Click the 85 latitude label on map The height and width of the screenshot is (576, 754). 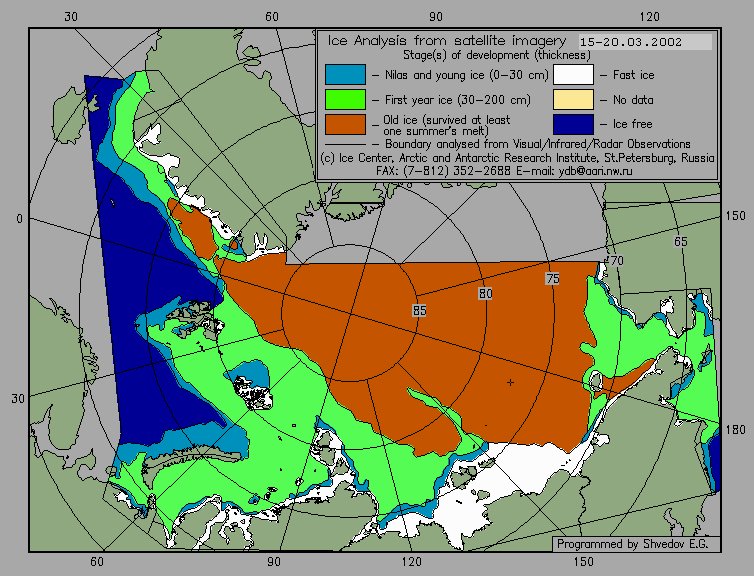419,311
